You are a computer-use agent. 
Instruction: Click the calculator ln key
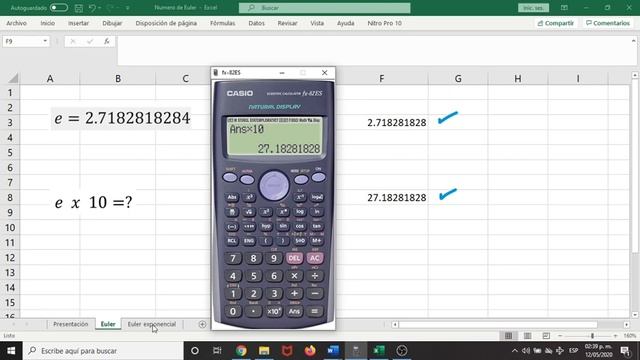[317, 212]
